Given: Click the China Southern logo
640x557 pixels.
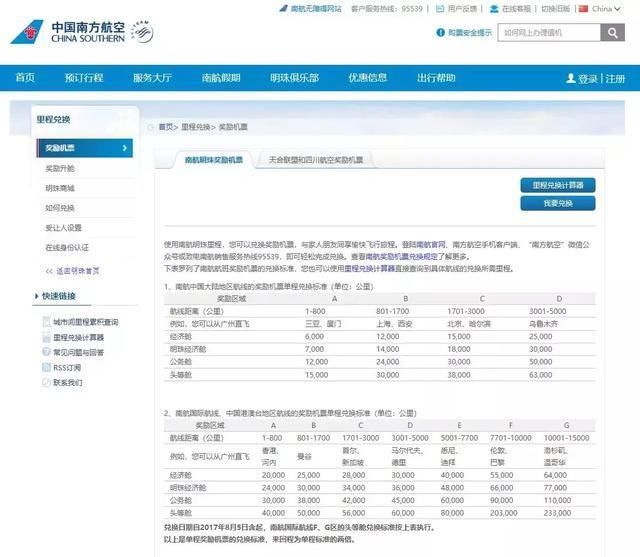Looking at the screenshot, I should (67, 32).
